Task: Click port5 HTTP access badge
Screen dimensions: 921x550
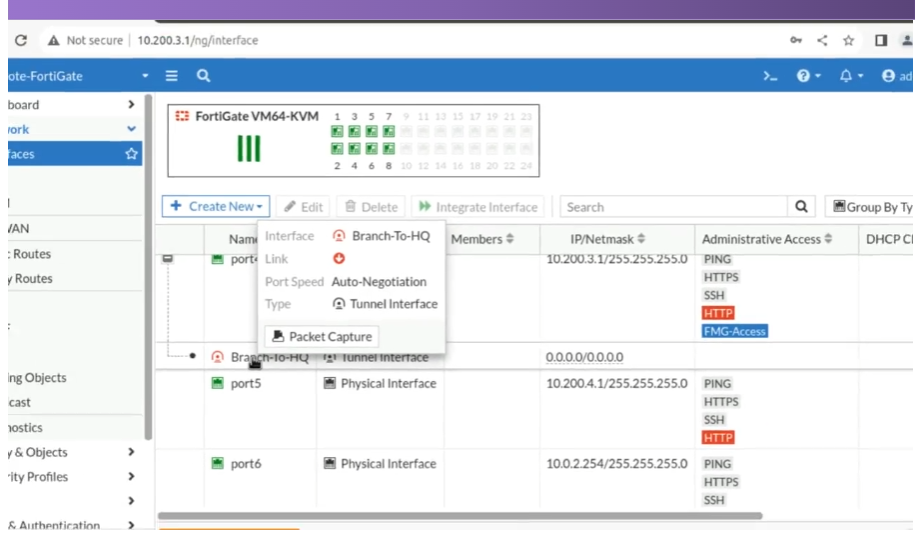Action: pyautogui.click(x=718, y=438)
